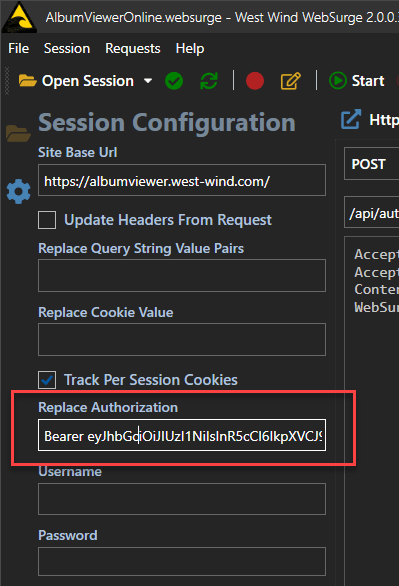Click the green Start play icon
The width and height of the screenshot is (399, 586).
tap(338, 81)
